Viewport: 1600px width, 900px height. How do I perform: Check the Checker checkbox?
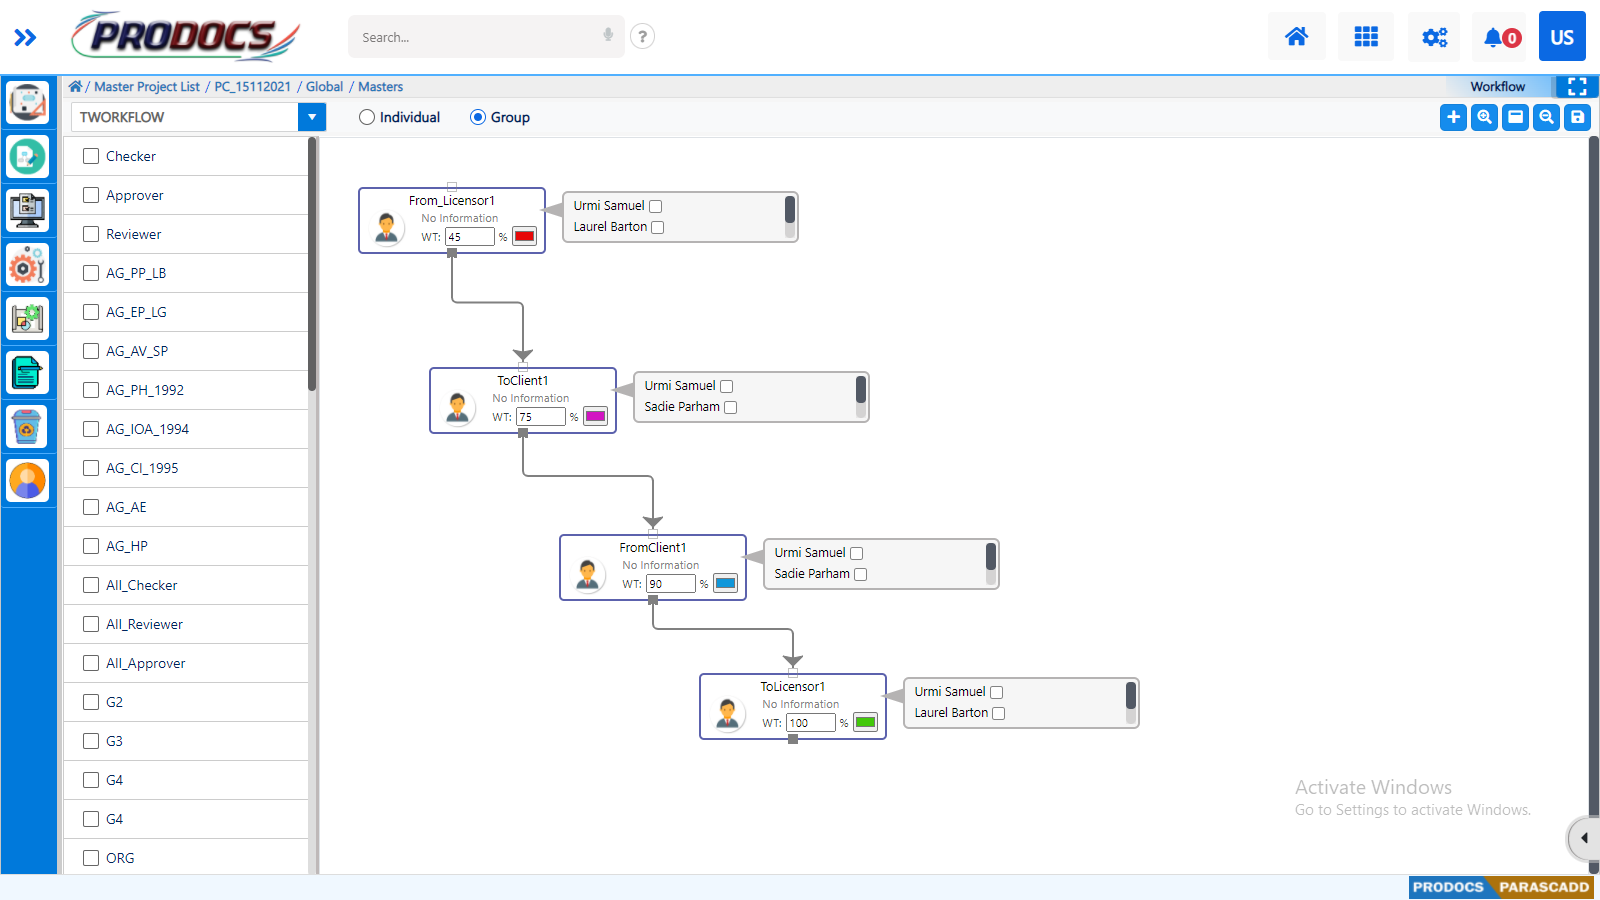click(91, 156)
